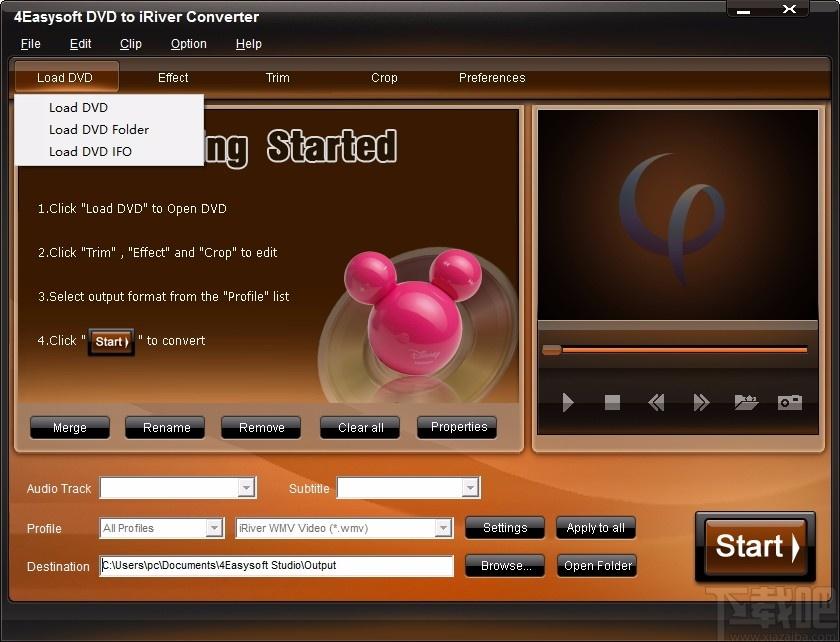Take a snapshot with the camera icon
Screen dimensions: 840x642
[790, 402]
